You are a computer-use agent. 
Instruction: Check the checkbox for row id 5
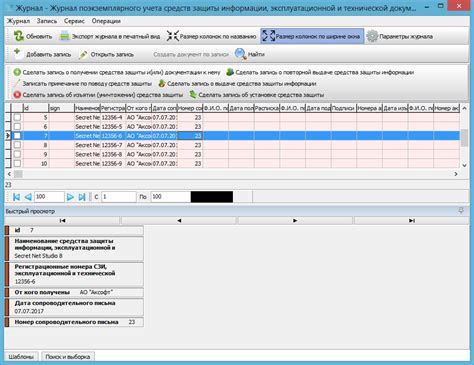point(17,117)
